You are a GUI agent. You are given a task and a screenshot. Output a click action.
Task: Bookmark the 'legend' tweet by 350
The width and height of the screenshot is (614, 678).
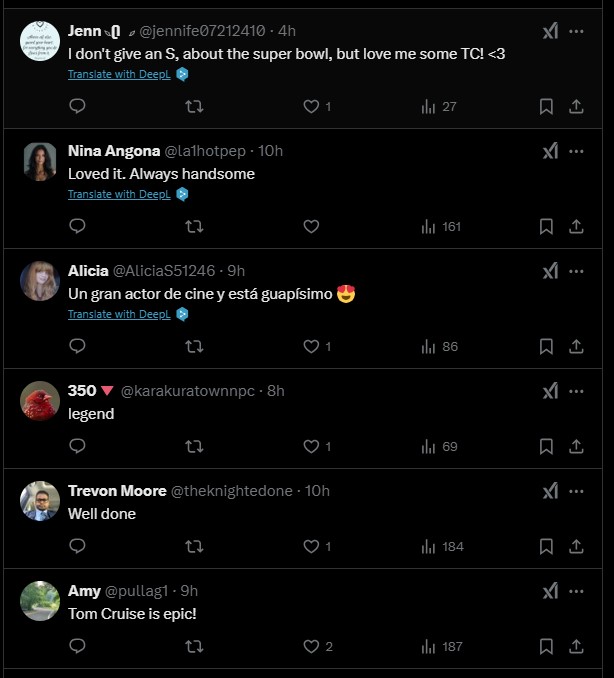(546, 446)
